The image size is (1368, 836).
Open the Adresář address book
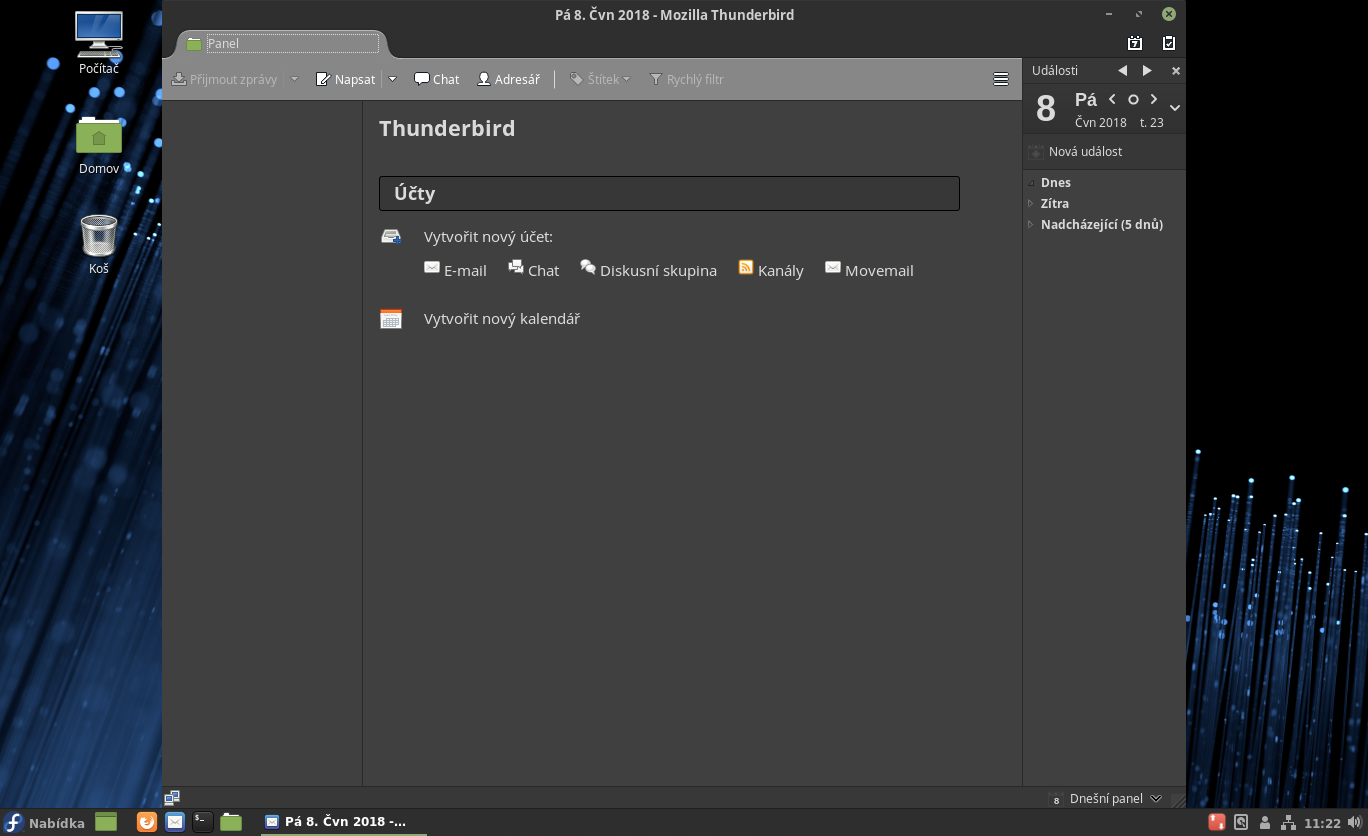point(508,79)
